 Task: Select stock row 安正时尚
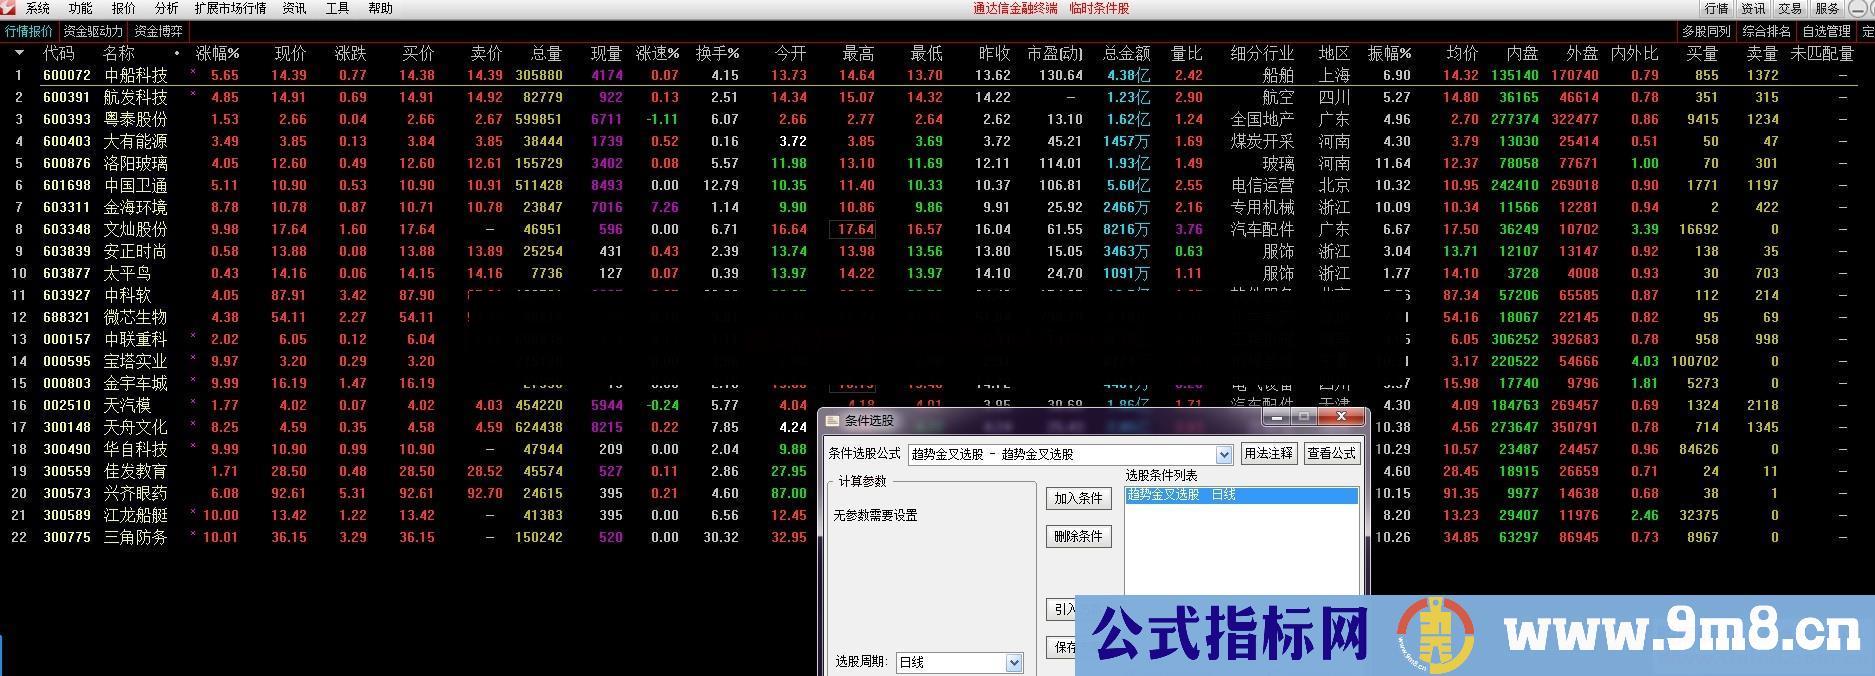pos(136,251)
